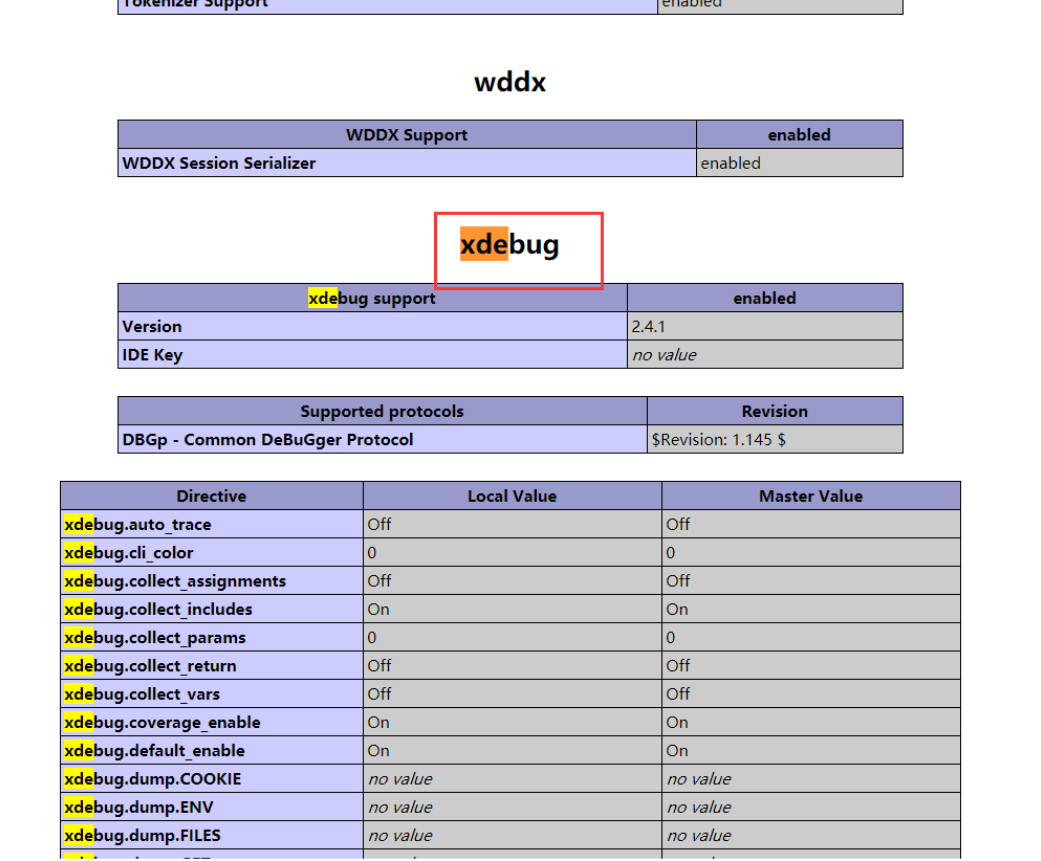This screenshot has width=1041, height=861.
Task: Click the Directive column header
Action: 211,495
